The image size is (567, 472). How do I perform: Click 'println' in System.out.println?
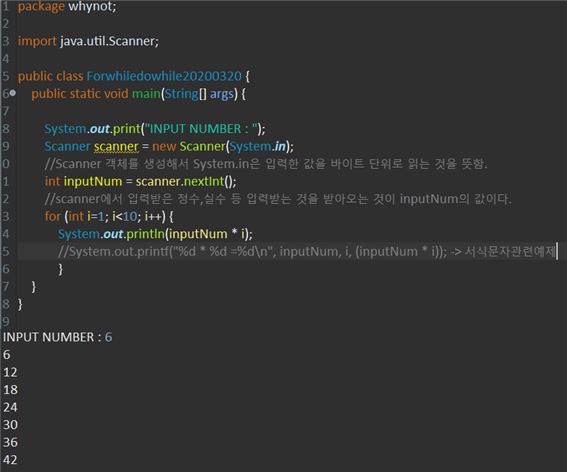coord(146,234)
